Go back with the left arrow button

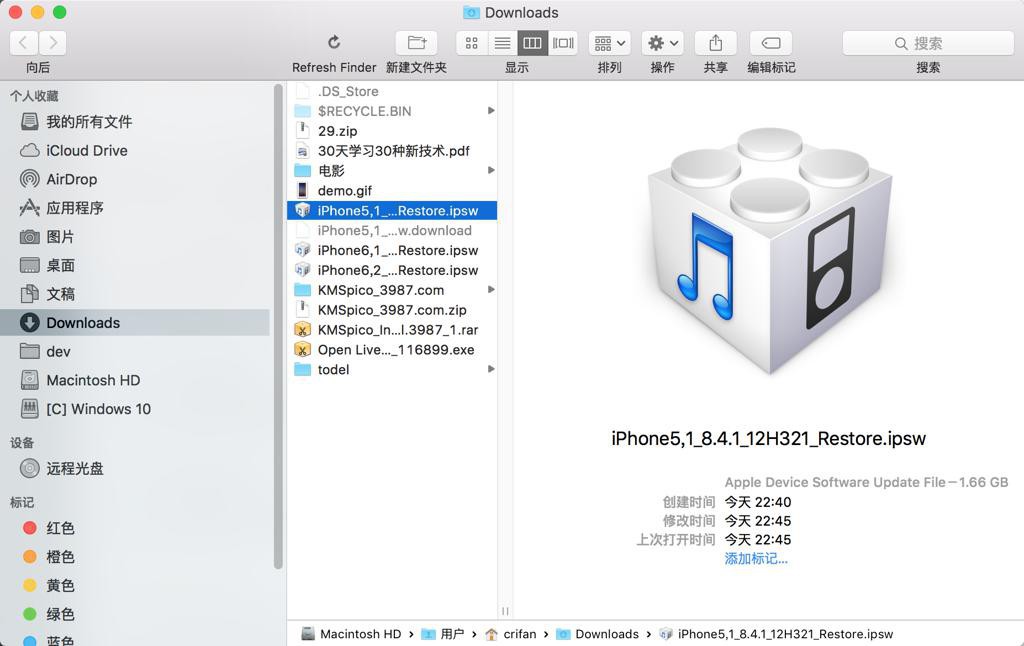click(x=24, y=43)
